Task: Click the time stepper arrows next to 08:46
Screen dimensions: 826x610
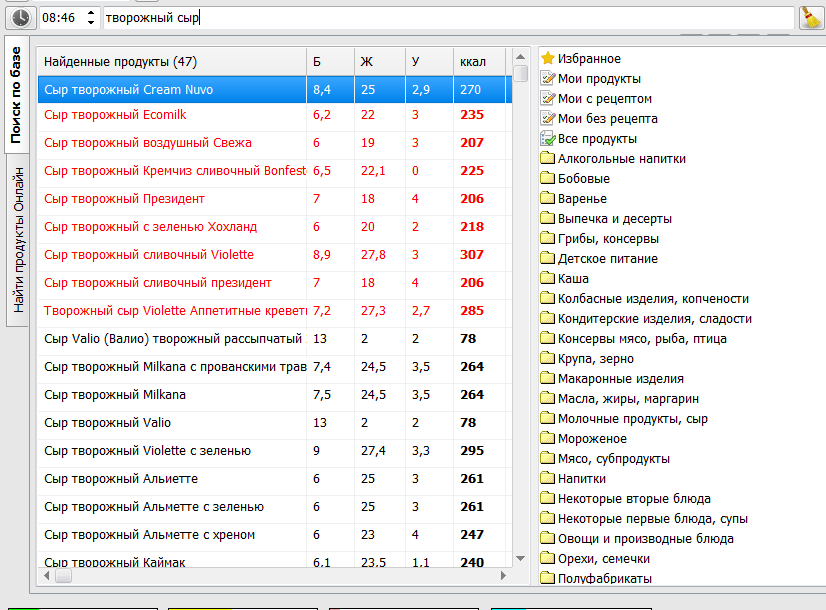Action: tap(91, 17)
